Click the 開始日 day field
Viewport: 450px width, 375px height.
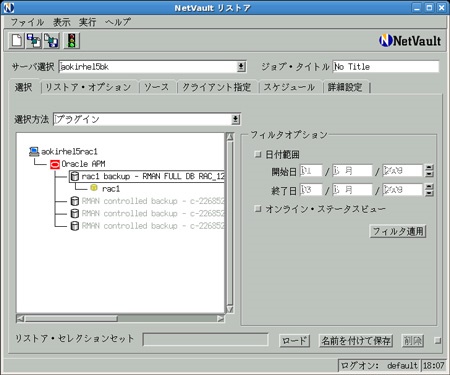click(311, 171)
